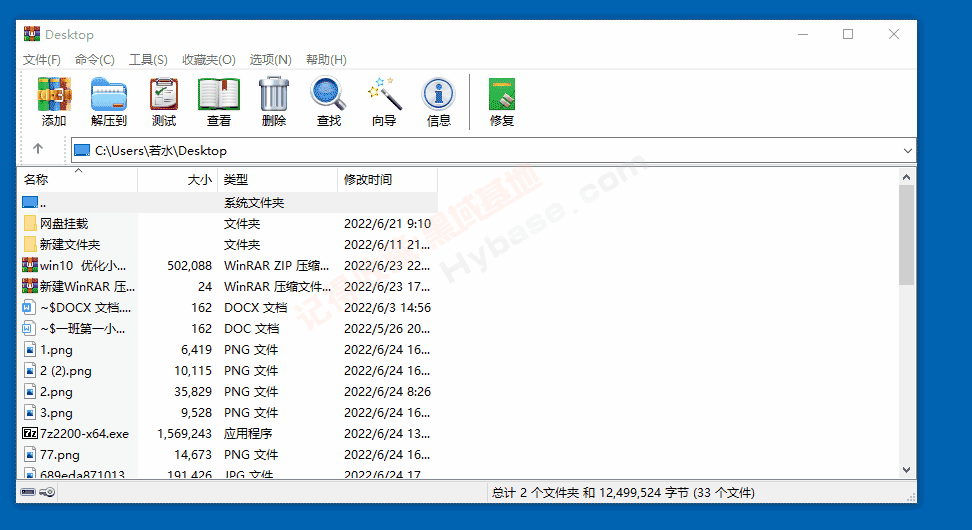
Task: Sort by the 类型 column header
Action: [x=278, y=180]
